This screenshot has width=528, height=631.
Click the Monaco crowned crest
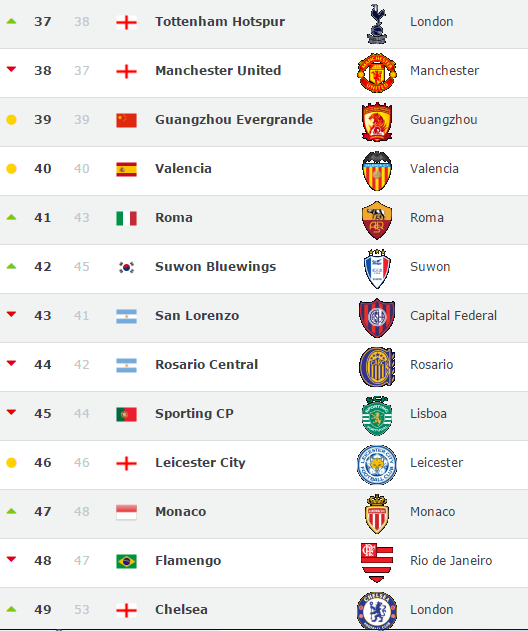pos(377,514)
